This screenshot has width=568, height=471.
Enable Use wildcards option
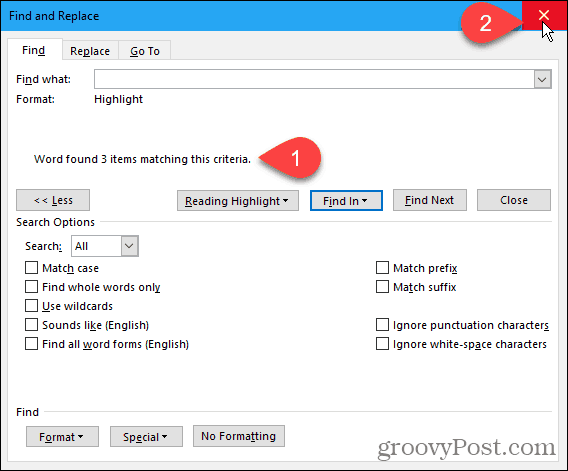coord(32,306)
